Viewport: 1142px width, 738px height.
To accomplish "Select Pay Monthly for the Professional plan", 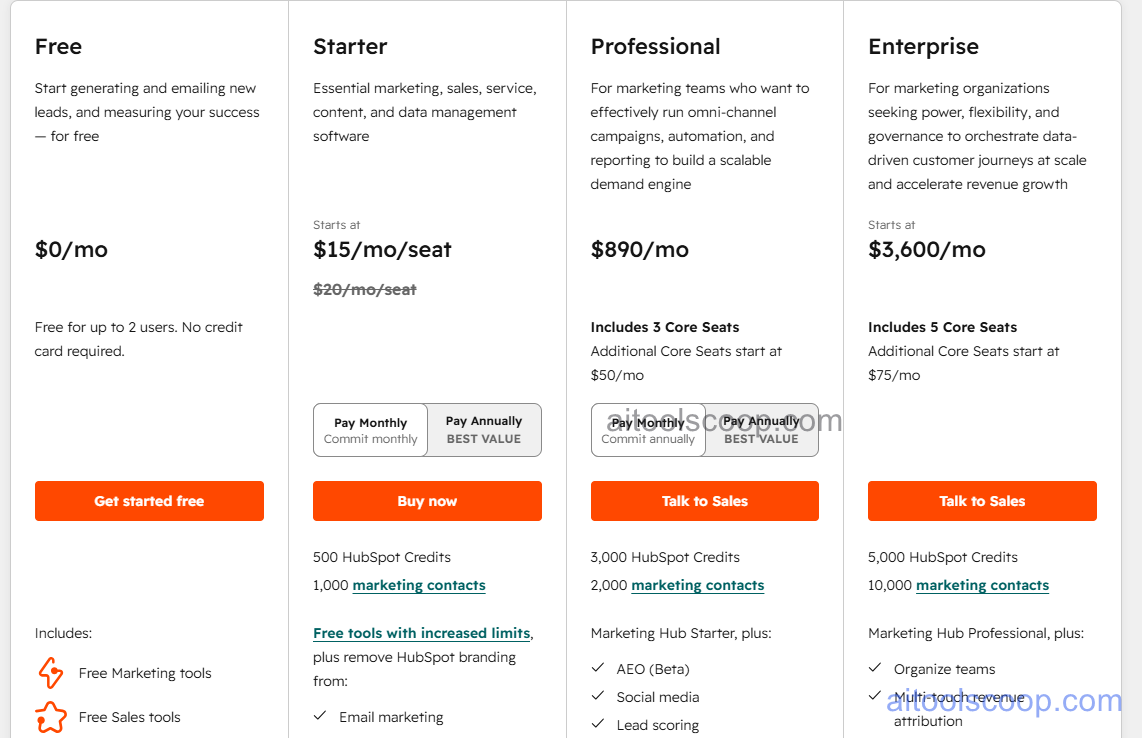I will [x=648, y=429].
